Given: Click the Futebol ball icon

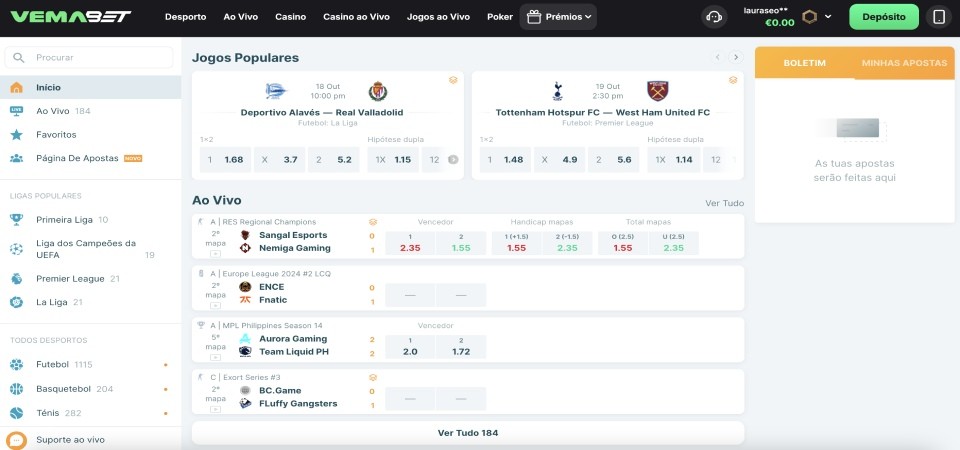Looking at the screenshot, I should 17,364.
